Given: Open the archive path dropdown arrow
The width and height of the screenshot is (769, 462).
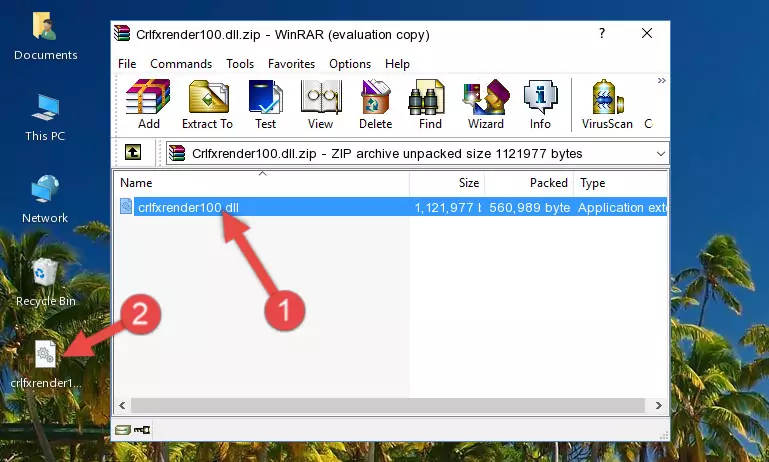Looking at the screenshot, I should click(661, 154).
